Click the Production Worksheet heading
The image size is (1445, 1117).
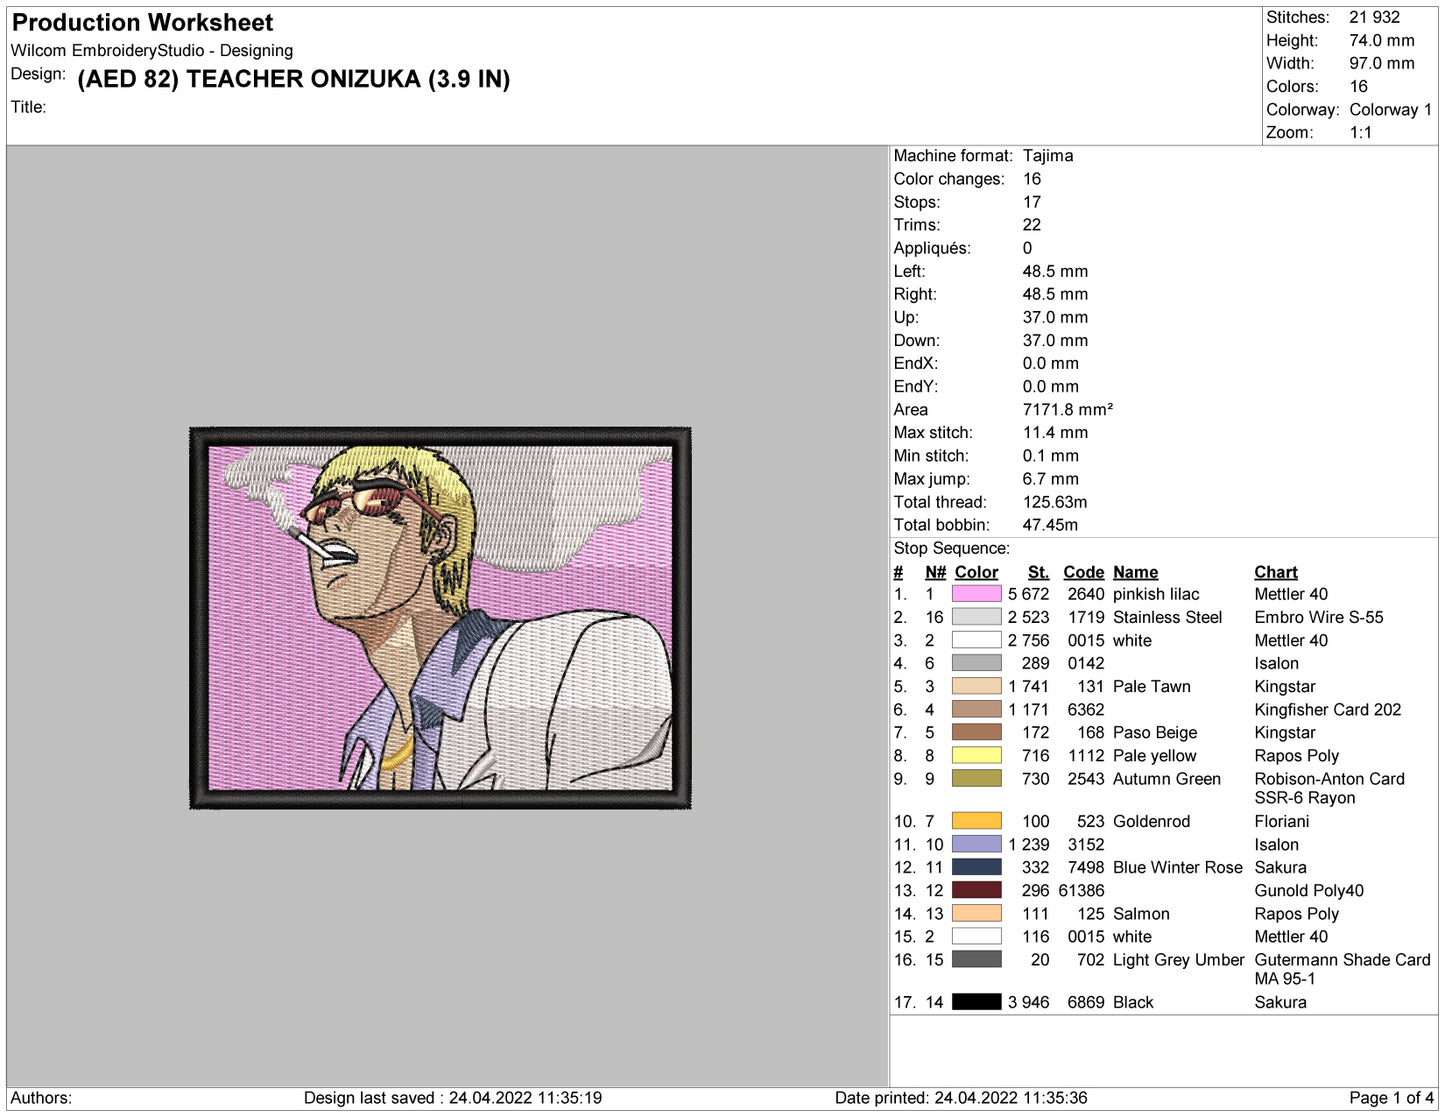pyautogui.click(x=142, y=22)
